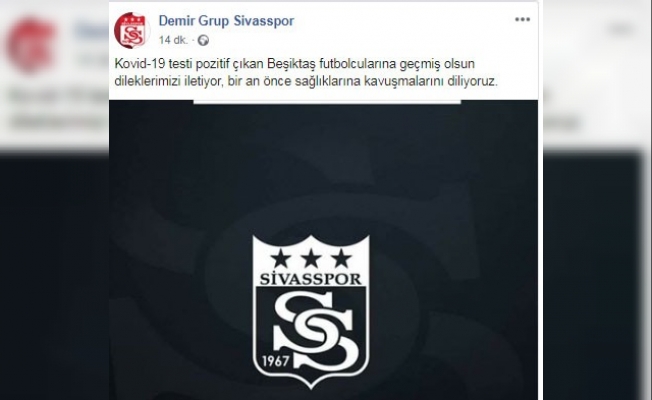Viewport: 652px width, 400px height.
Task: Click the globe public privacy icon
Action: [x=203, y=40]
